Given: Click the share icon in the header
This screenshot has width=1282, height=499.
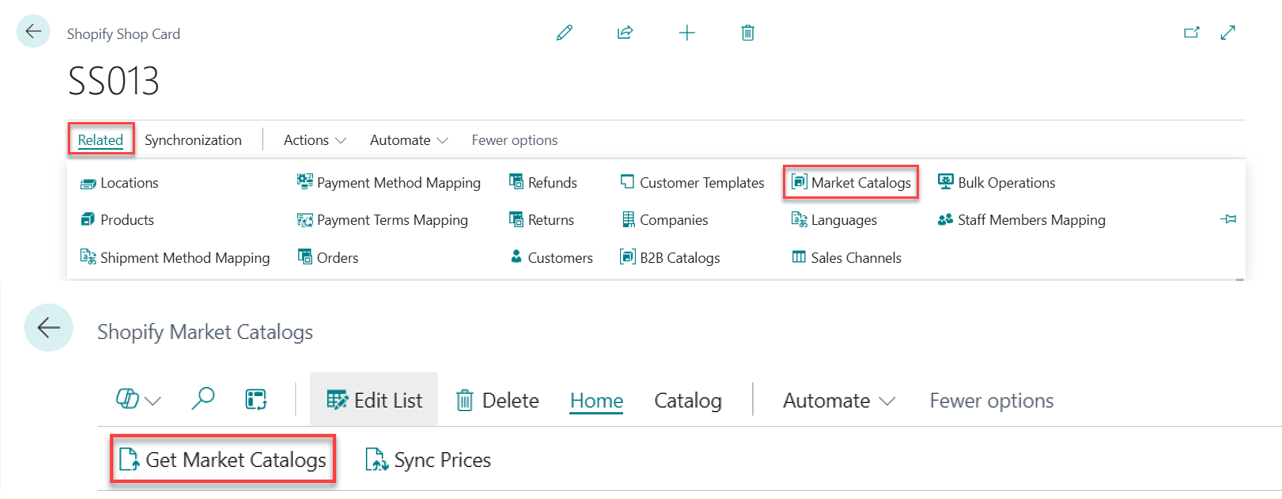Looking at the screenshot, I should coord(625,33).
